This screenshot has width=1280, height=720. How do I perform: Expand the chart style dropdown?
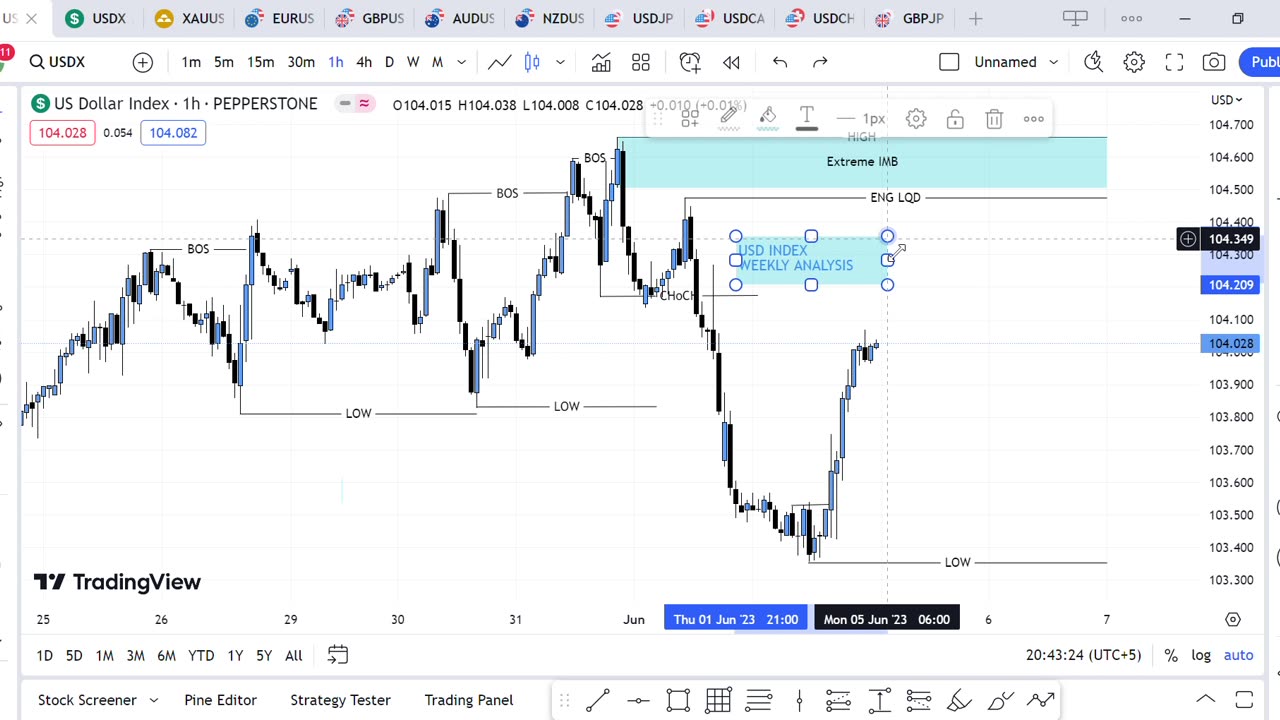click(x=560, y=62)
